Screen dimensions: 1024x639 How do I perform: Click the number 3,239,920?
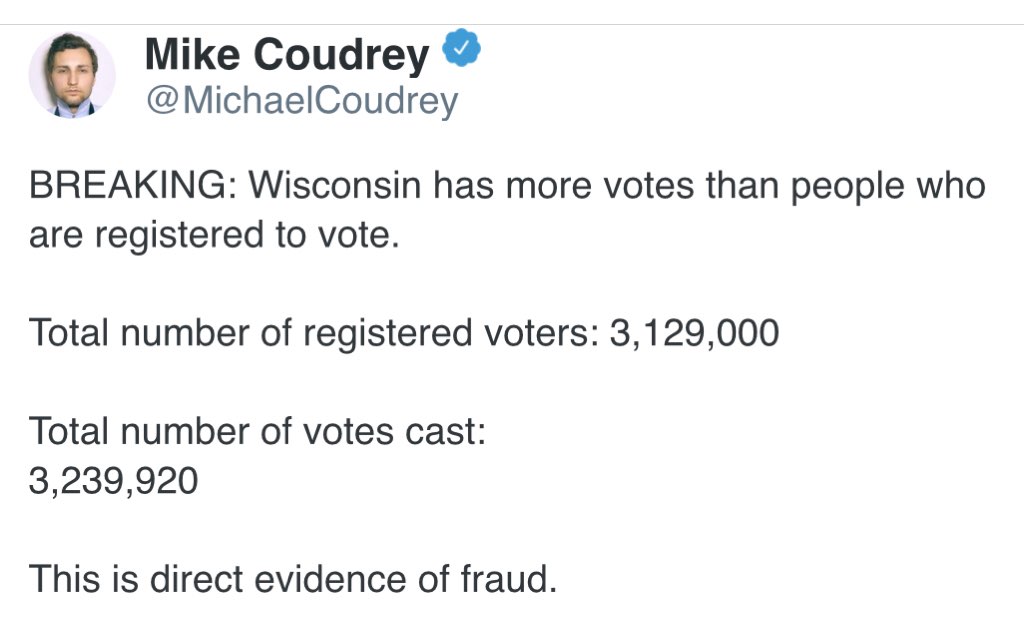(x=113, y=482)
